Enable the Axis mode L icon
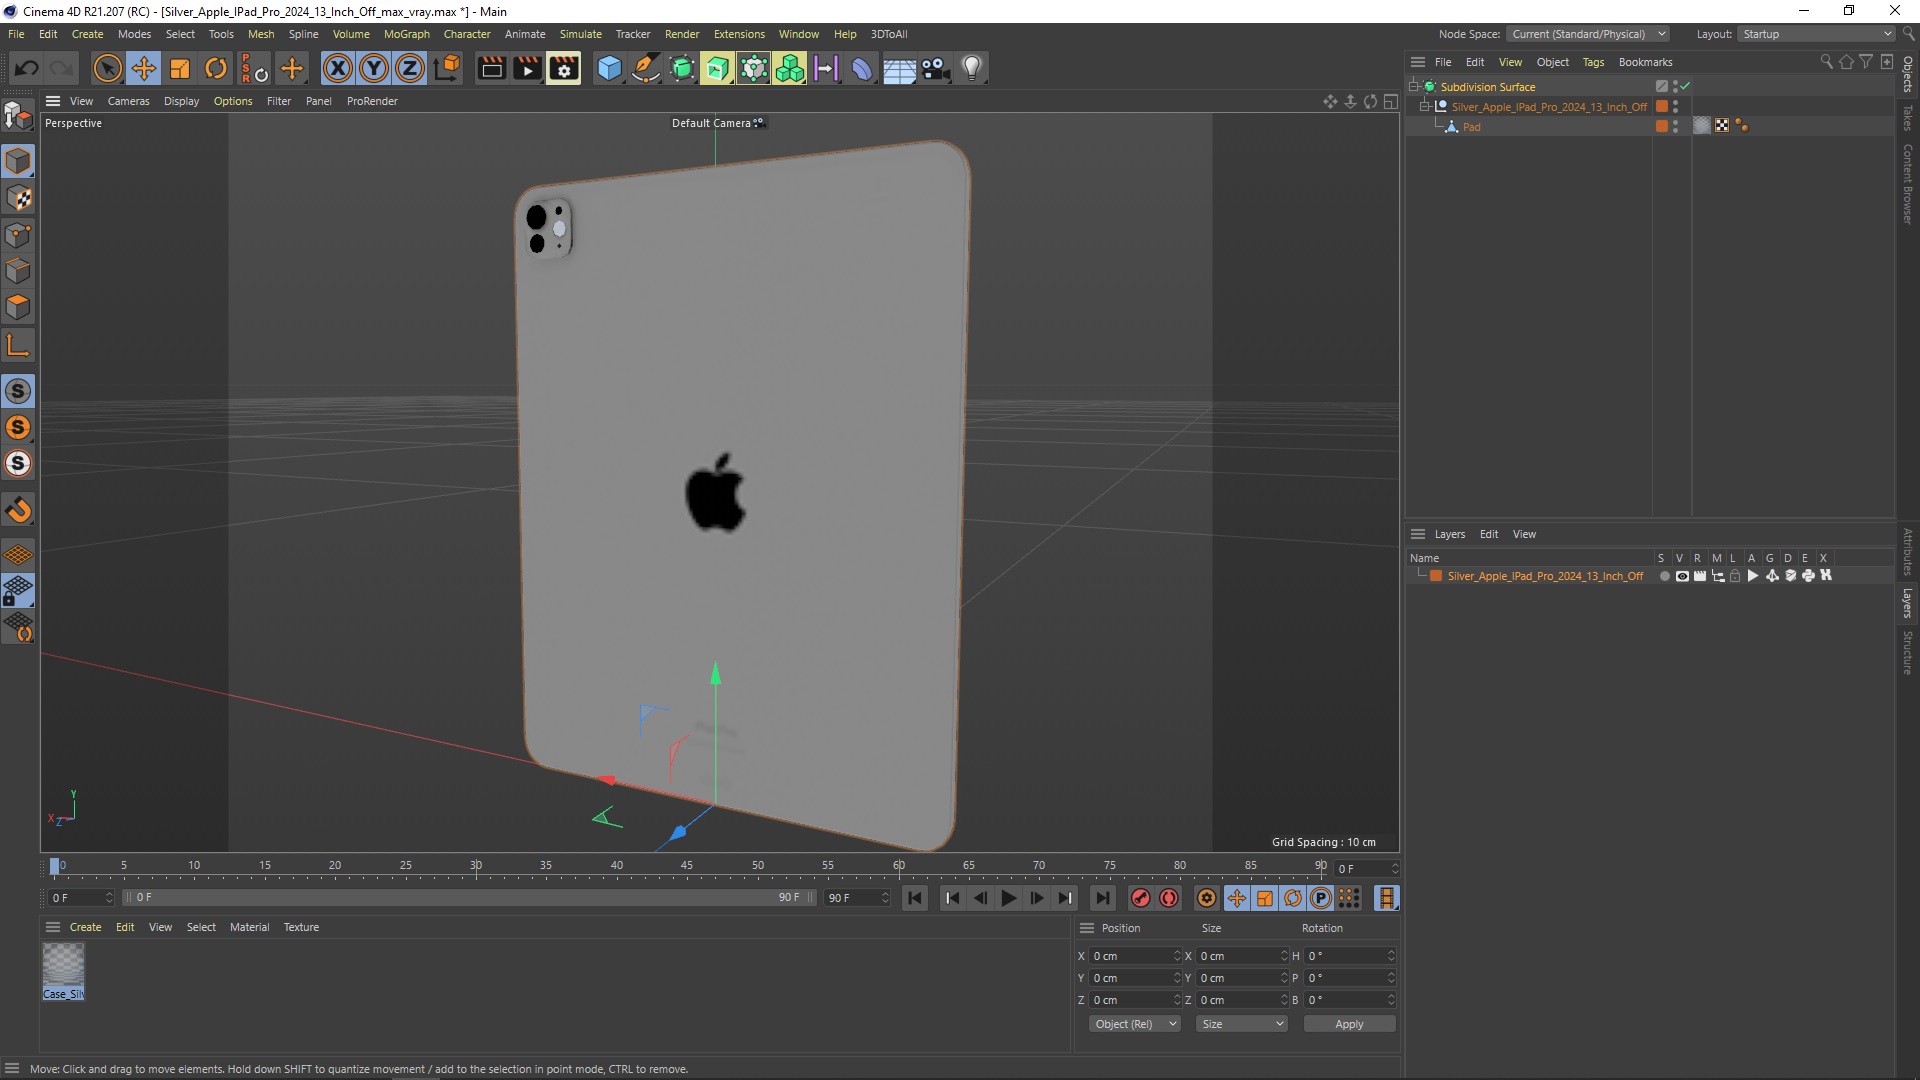The width and height of the screenshot is (1920, 1080). pos(18,346)
